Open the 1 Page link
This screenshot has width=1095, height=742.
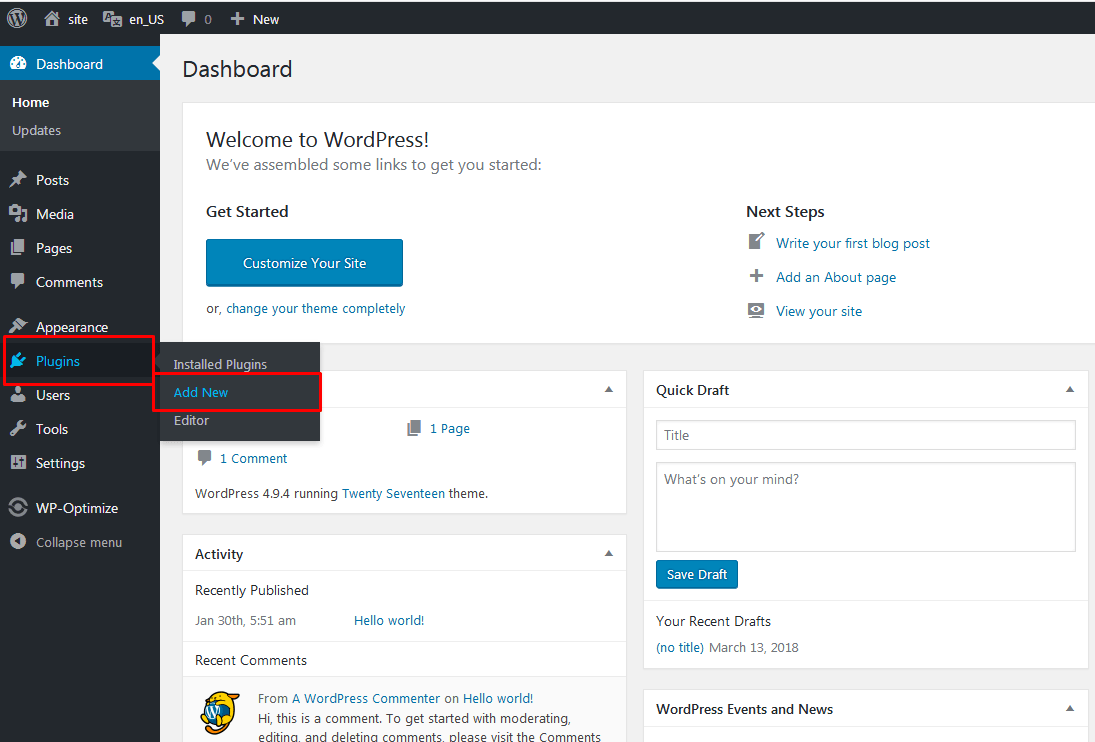pyautogui.click(x=450, y=429)
